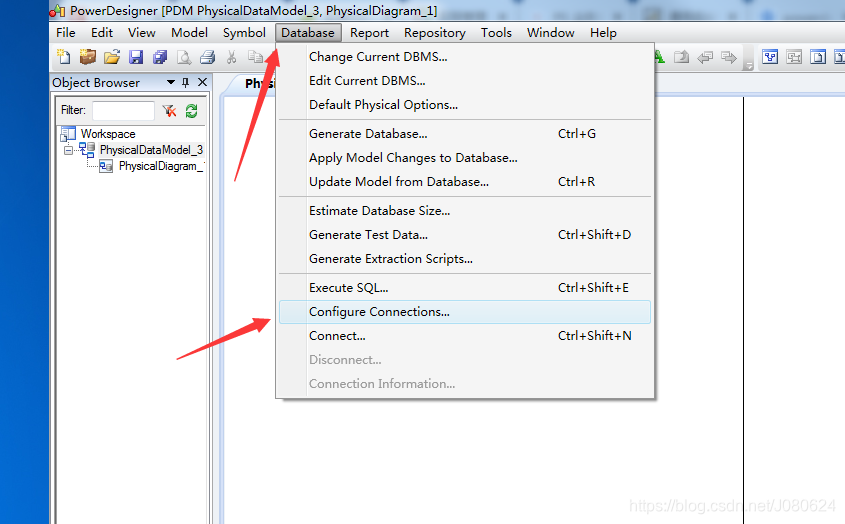
Task: Click the Open folder toolbar icon
Action: (x=112, y=57)
